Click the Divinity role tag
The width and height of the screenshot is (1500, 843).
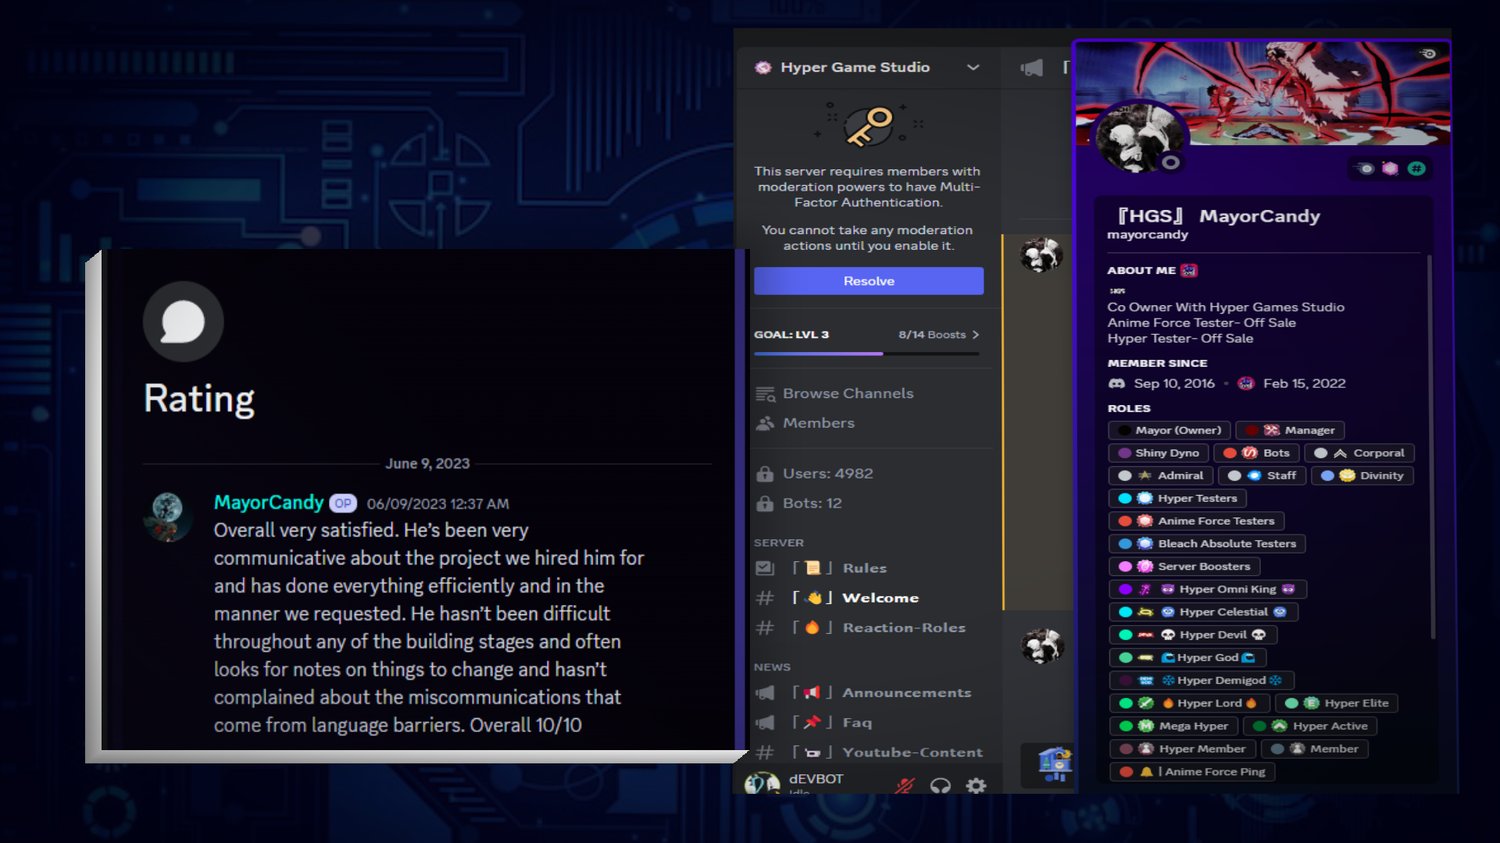pyautogui.click(x=1361, y=476)
